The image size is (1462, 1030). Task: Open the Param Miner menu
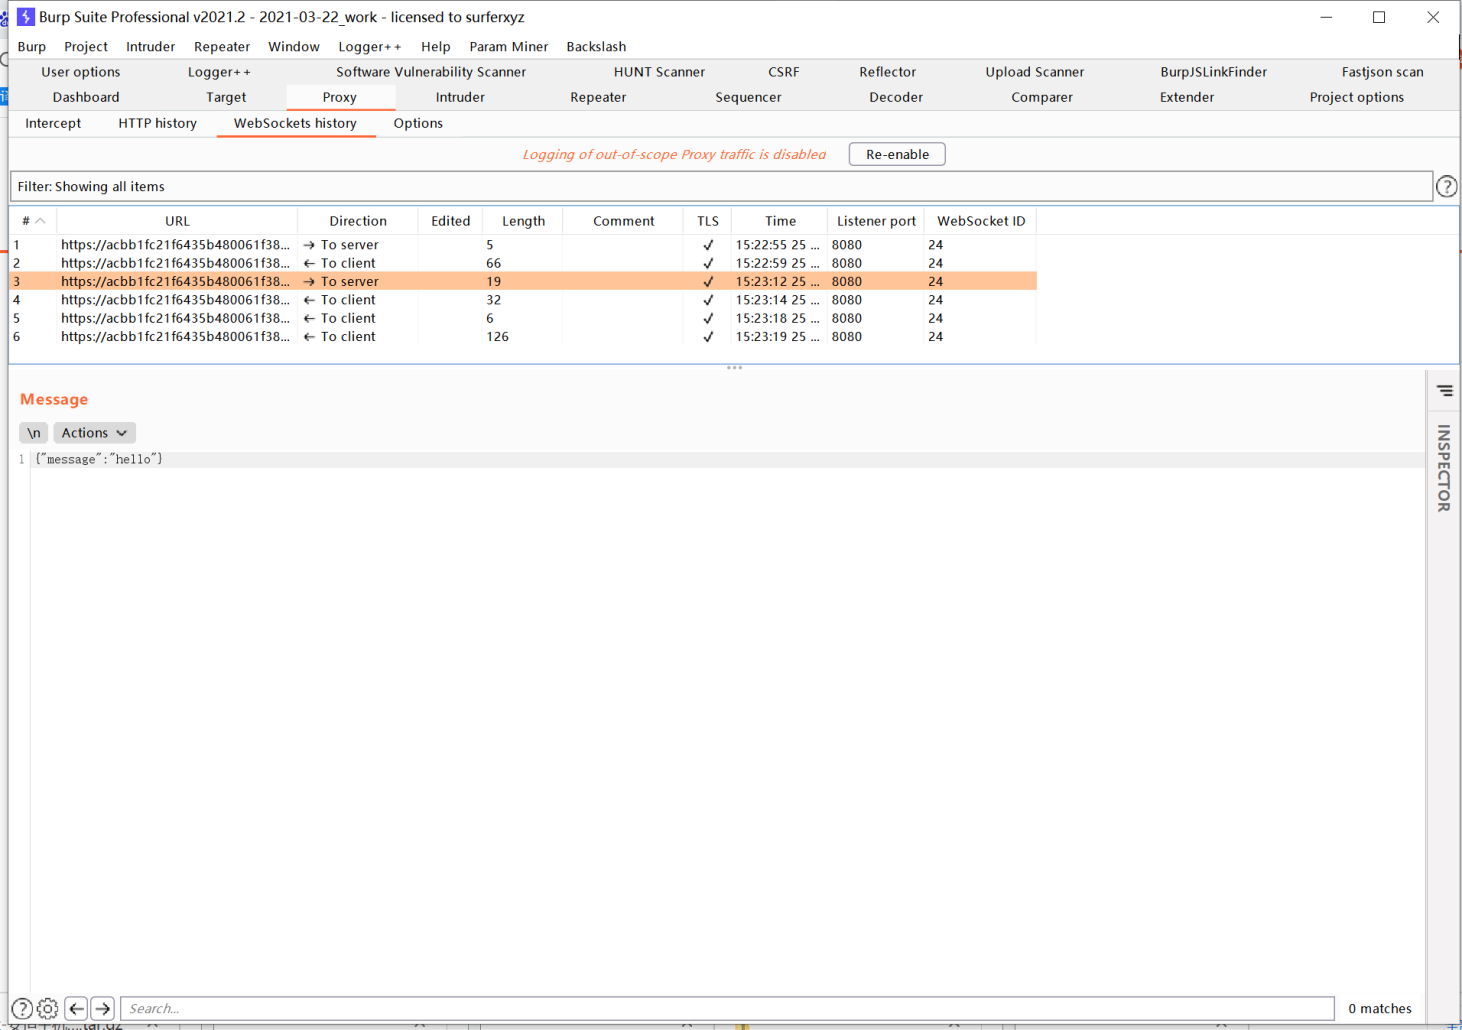pos(509,46)
